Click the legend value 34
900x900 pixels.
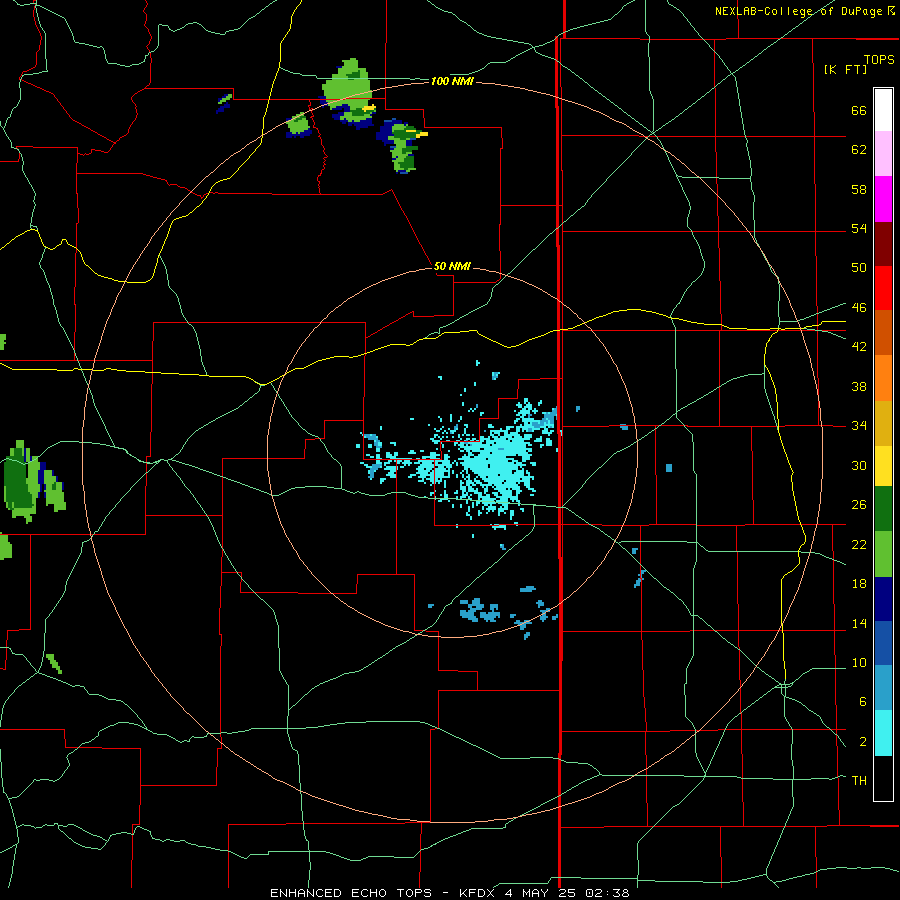(x=859, y=425)
